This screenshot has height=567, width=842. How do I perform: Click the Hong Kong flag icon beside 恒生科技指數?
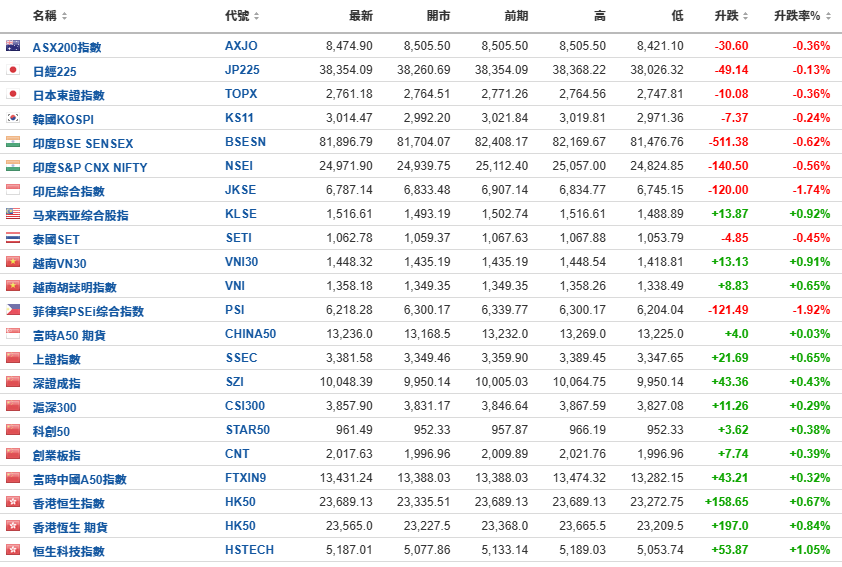[x=13, y=550]
